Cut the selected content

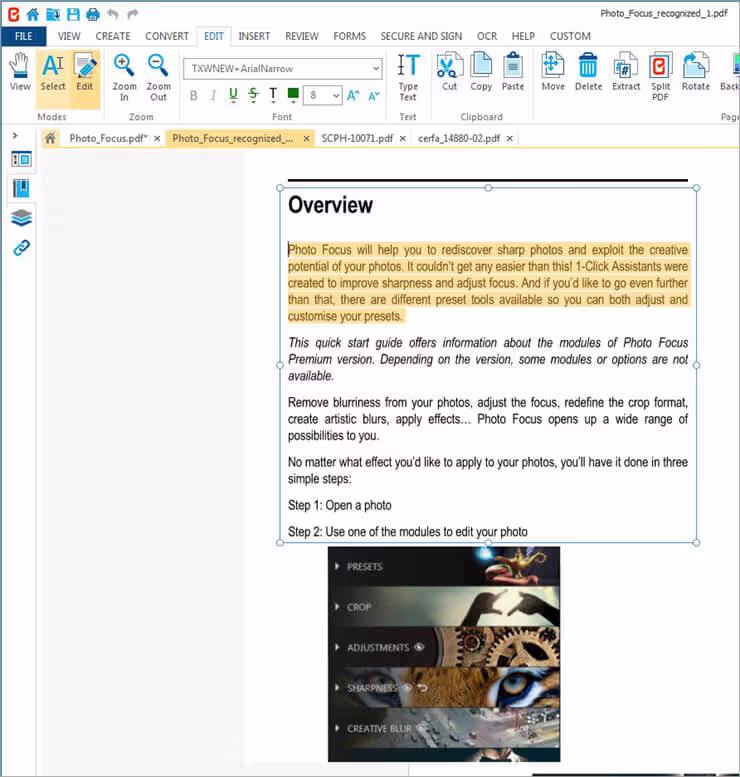pos(450,72)
